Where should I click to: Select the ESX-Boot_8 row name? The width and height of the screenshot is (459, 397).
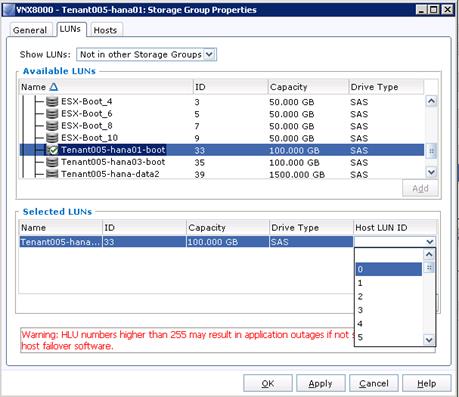tap(87, 126)
